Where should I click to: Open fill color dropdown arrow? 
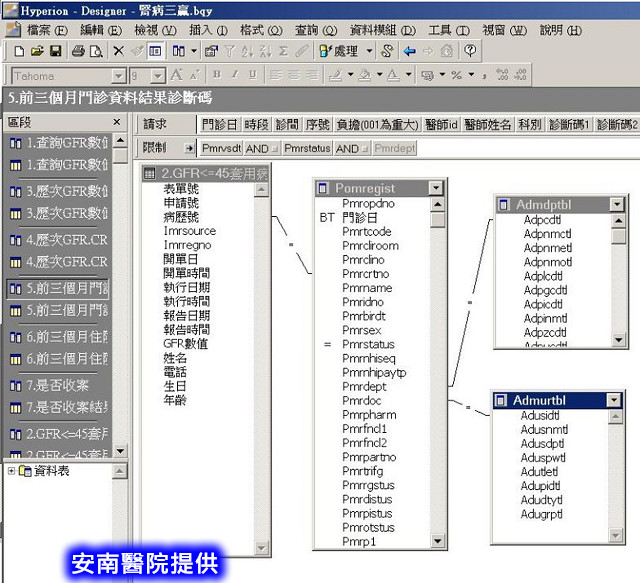(x=379, y=75)
